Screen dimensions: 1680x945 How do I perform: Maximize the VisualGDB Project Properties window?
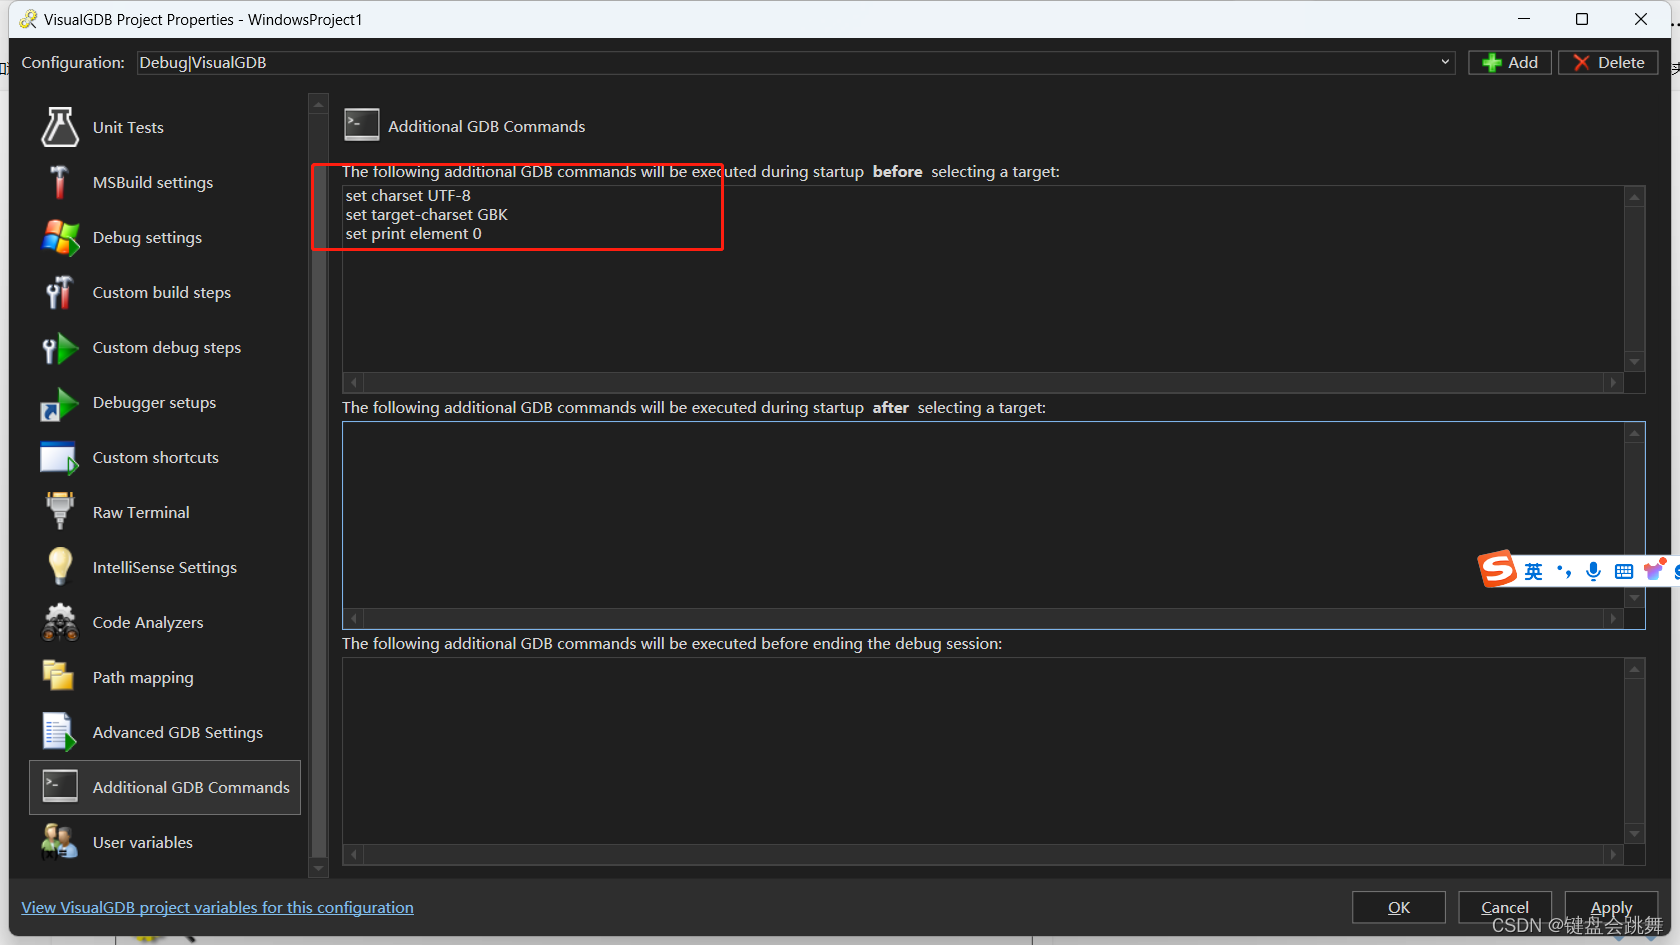(1582, 19)
